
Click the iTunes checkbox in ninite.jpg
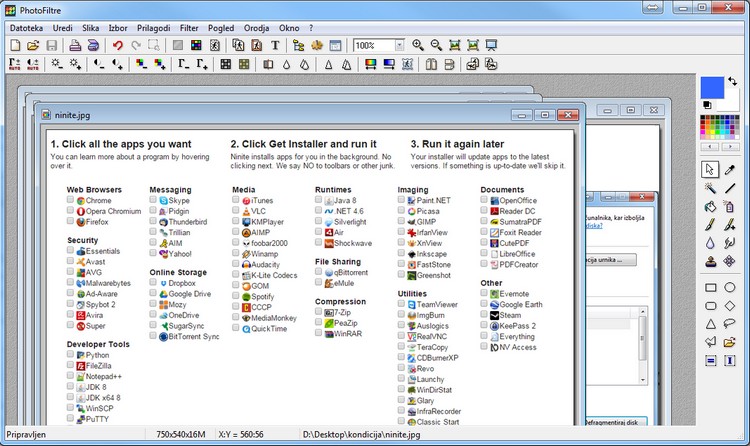236,200
